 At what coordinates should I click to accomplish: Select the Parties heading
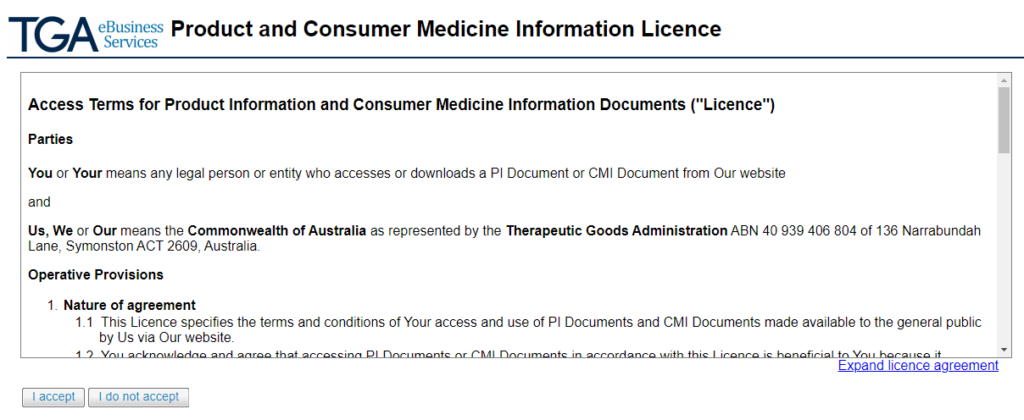coord(50,139)
